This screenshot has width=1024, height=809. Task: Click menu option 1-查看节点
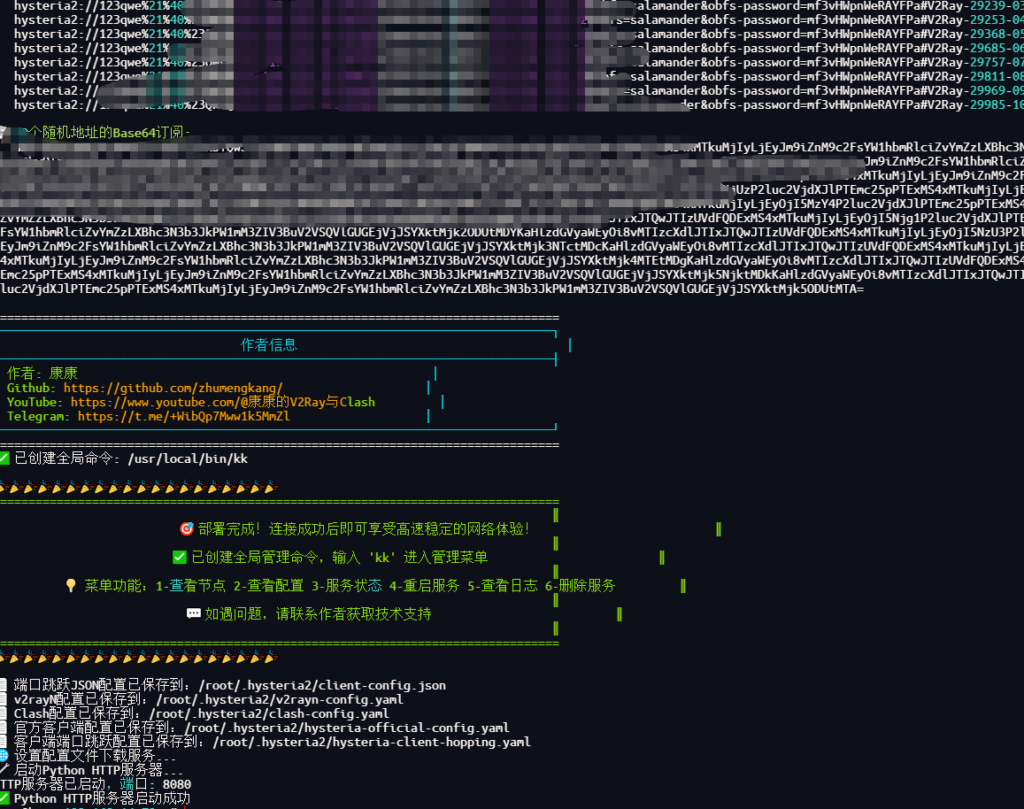(191, 586)
